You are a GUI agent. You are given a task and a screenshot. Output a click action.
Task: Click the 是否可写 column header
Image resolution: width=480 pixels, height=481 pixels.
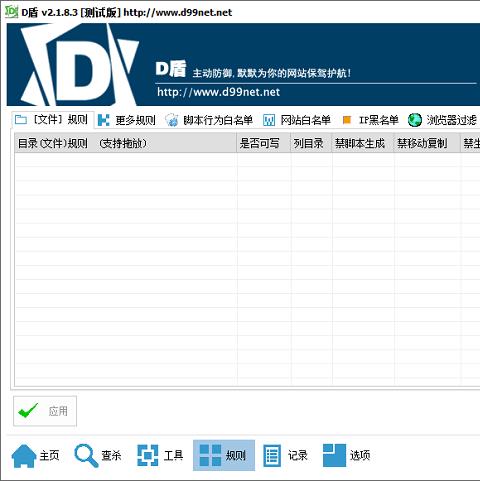point(264,143)
